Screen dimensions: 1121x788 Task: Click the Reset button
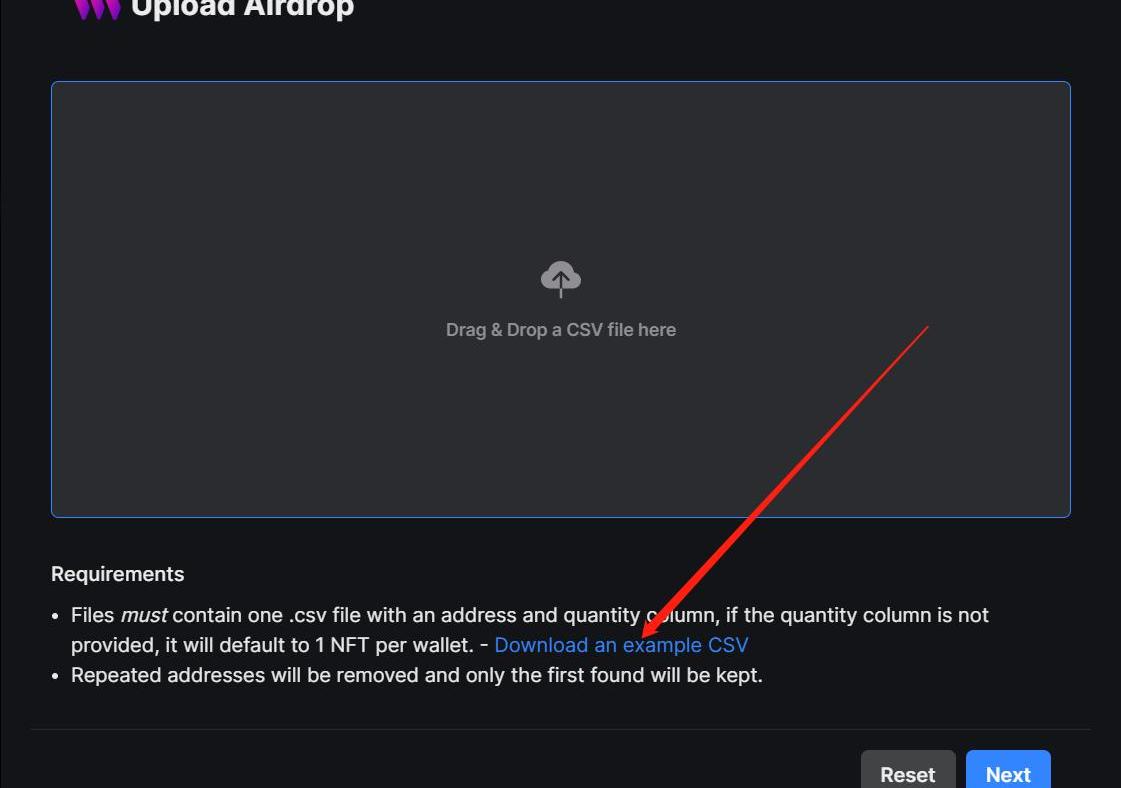click(908, 771)
